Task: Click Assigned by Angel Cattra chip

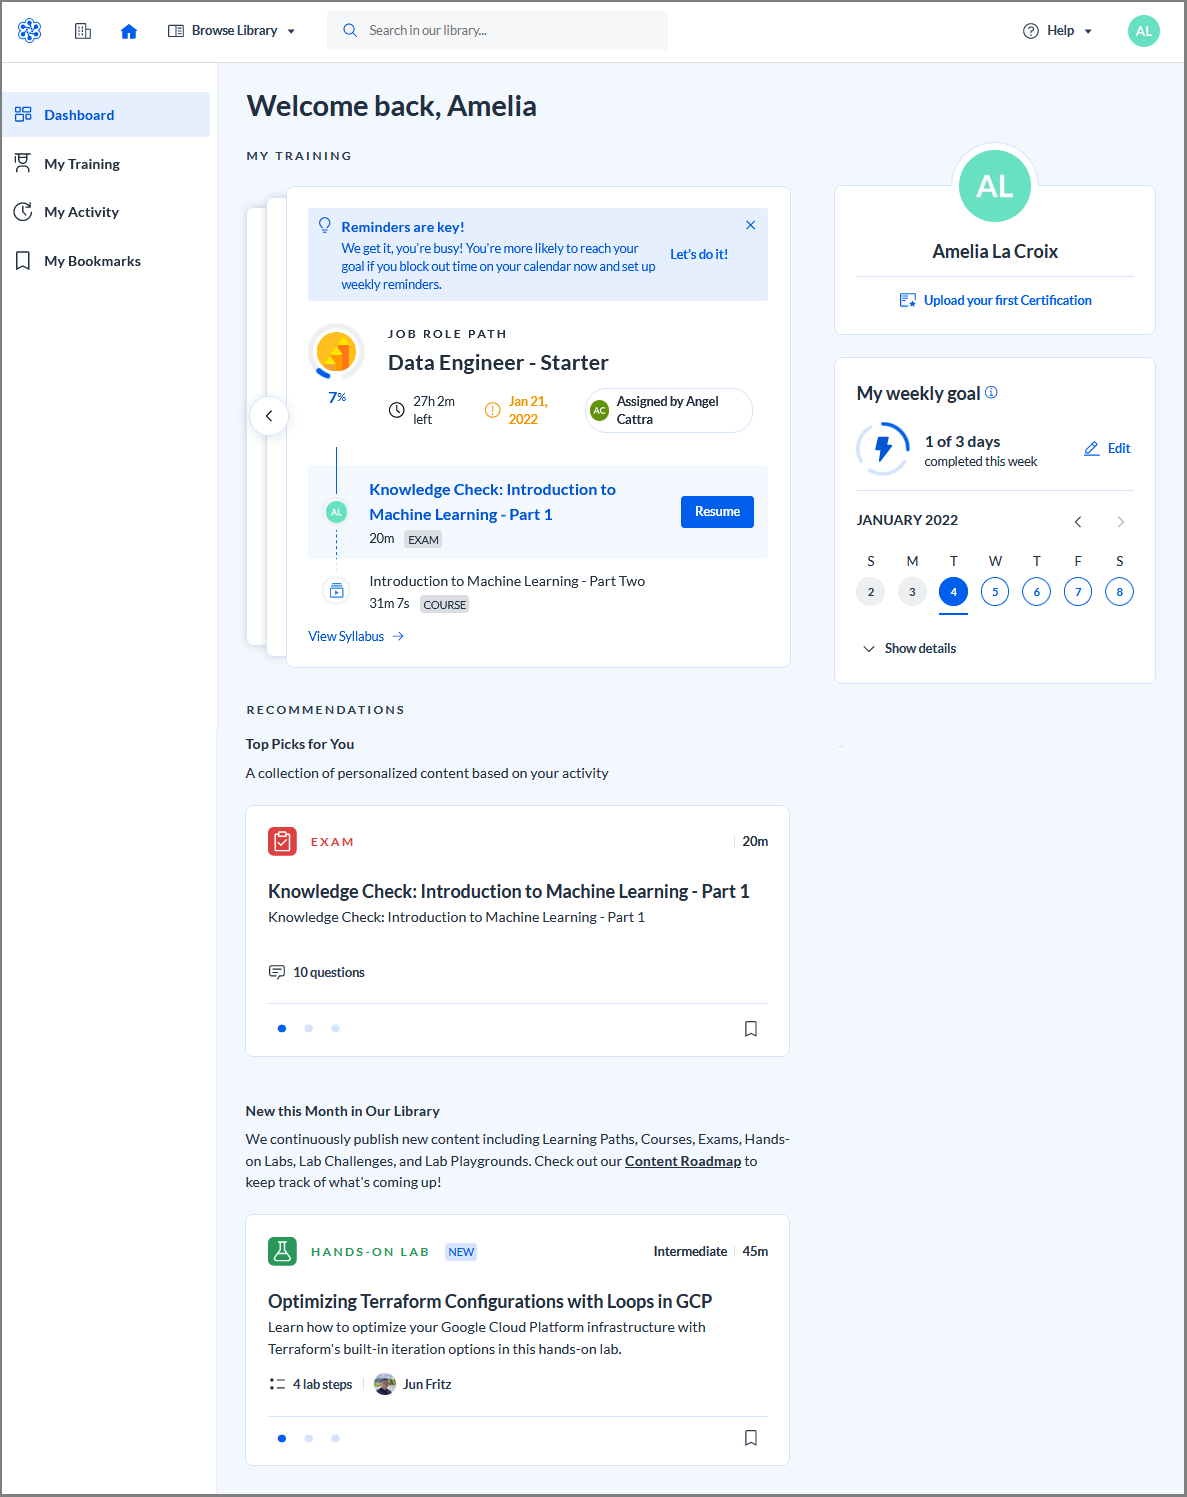Action: [x=669, y=410]
